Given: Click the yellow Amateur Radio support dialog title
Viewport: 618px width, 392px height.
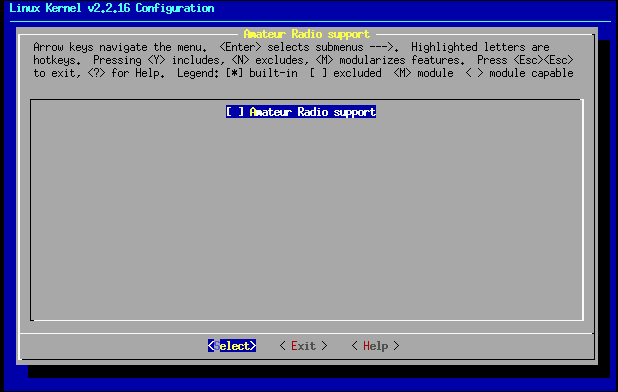Looking at the screenshot, I should pyautogui.click(x=307, y=34).
